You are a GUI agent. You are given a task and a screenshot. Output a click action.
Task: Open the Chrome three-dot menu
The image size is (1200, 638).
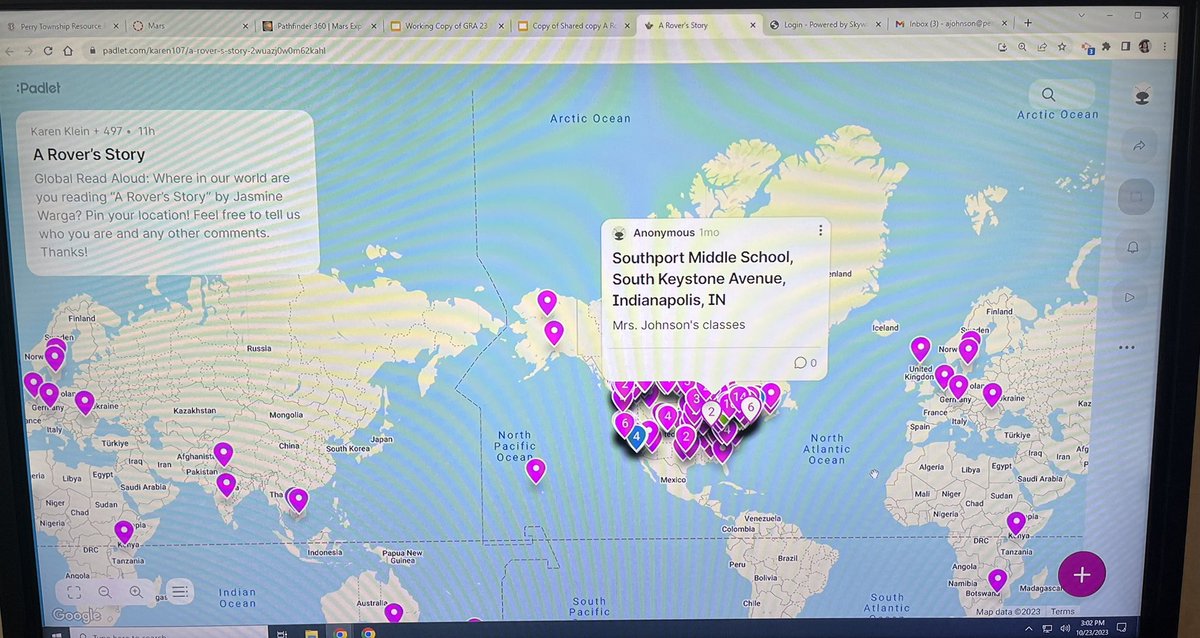pos(1163,47)
